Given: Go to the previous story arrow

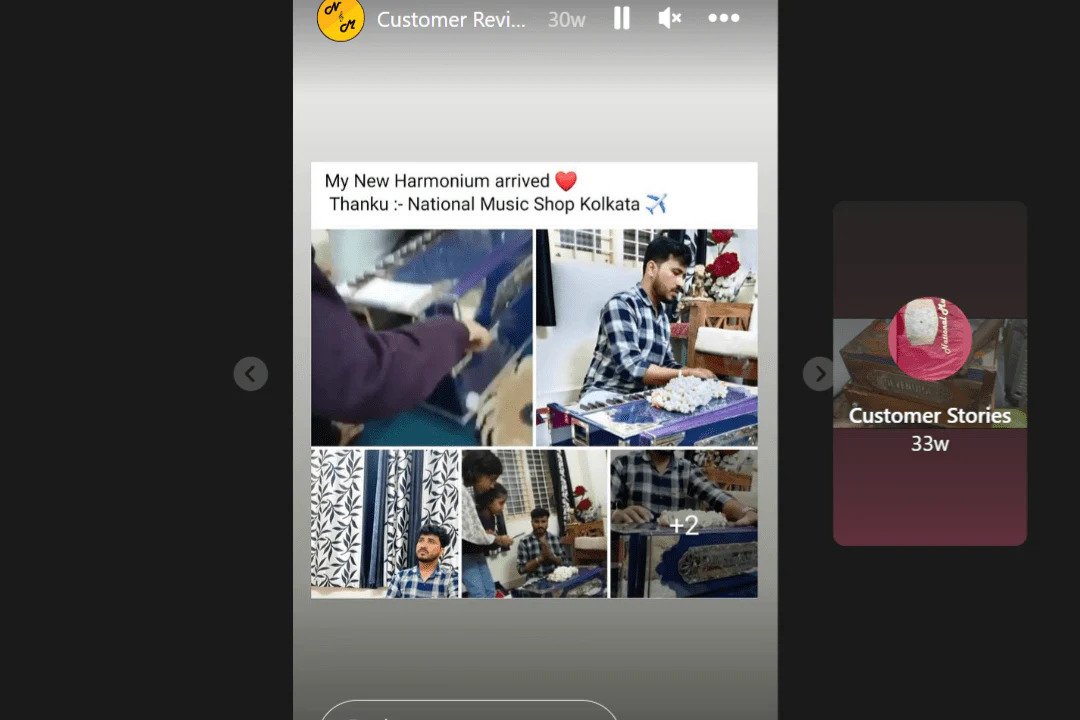Looking at the screenshot, I should point(250,374).
